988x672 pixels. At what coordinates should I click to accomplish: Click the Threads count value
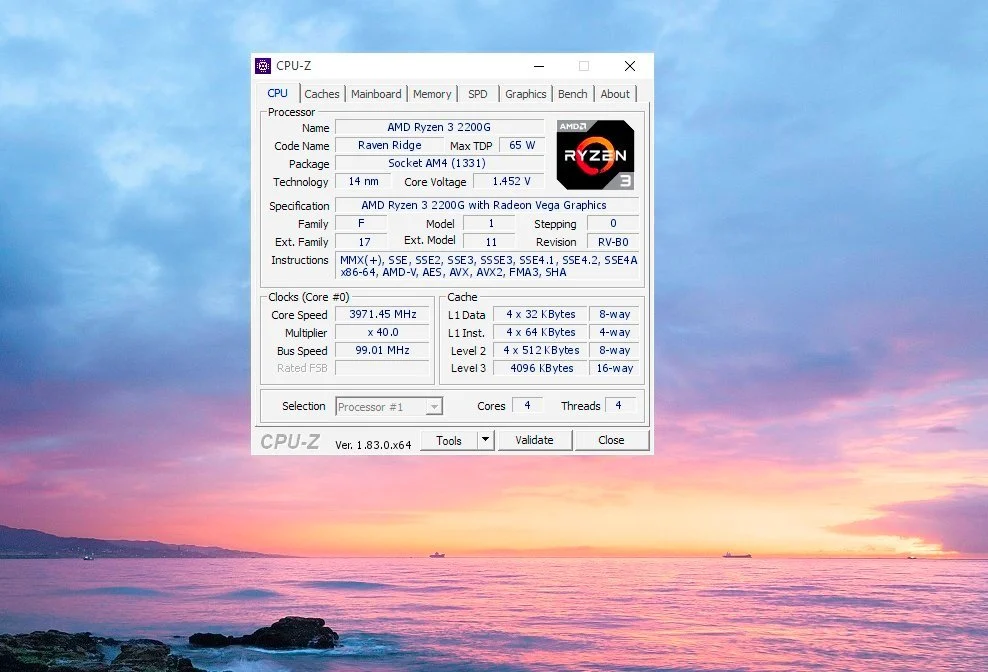(619, 405)
